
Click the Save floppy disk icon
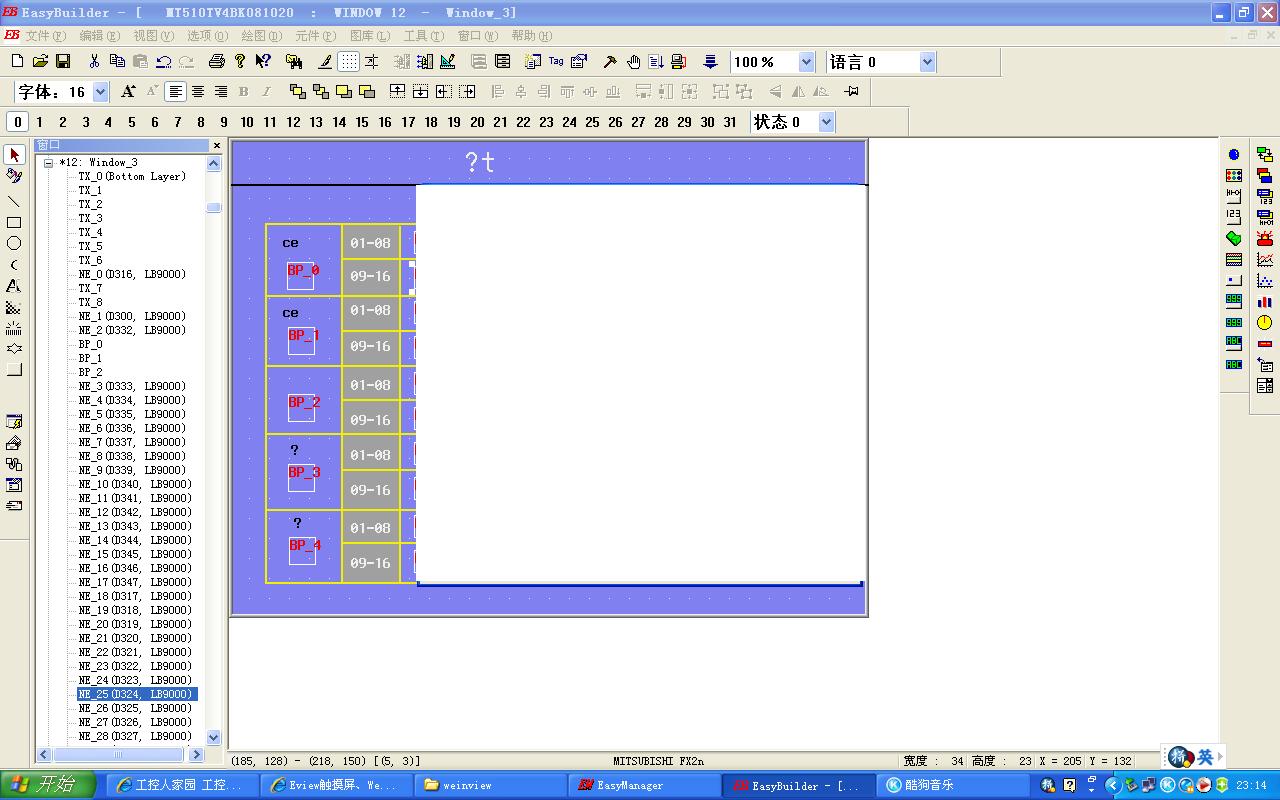[x=63, y=62]
